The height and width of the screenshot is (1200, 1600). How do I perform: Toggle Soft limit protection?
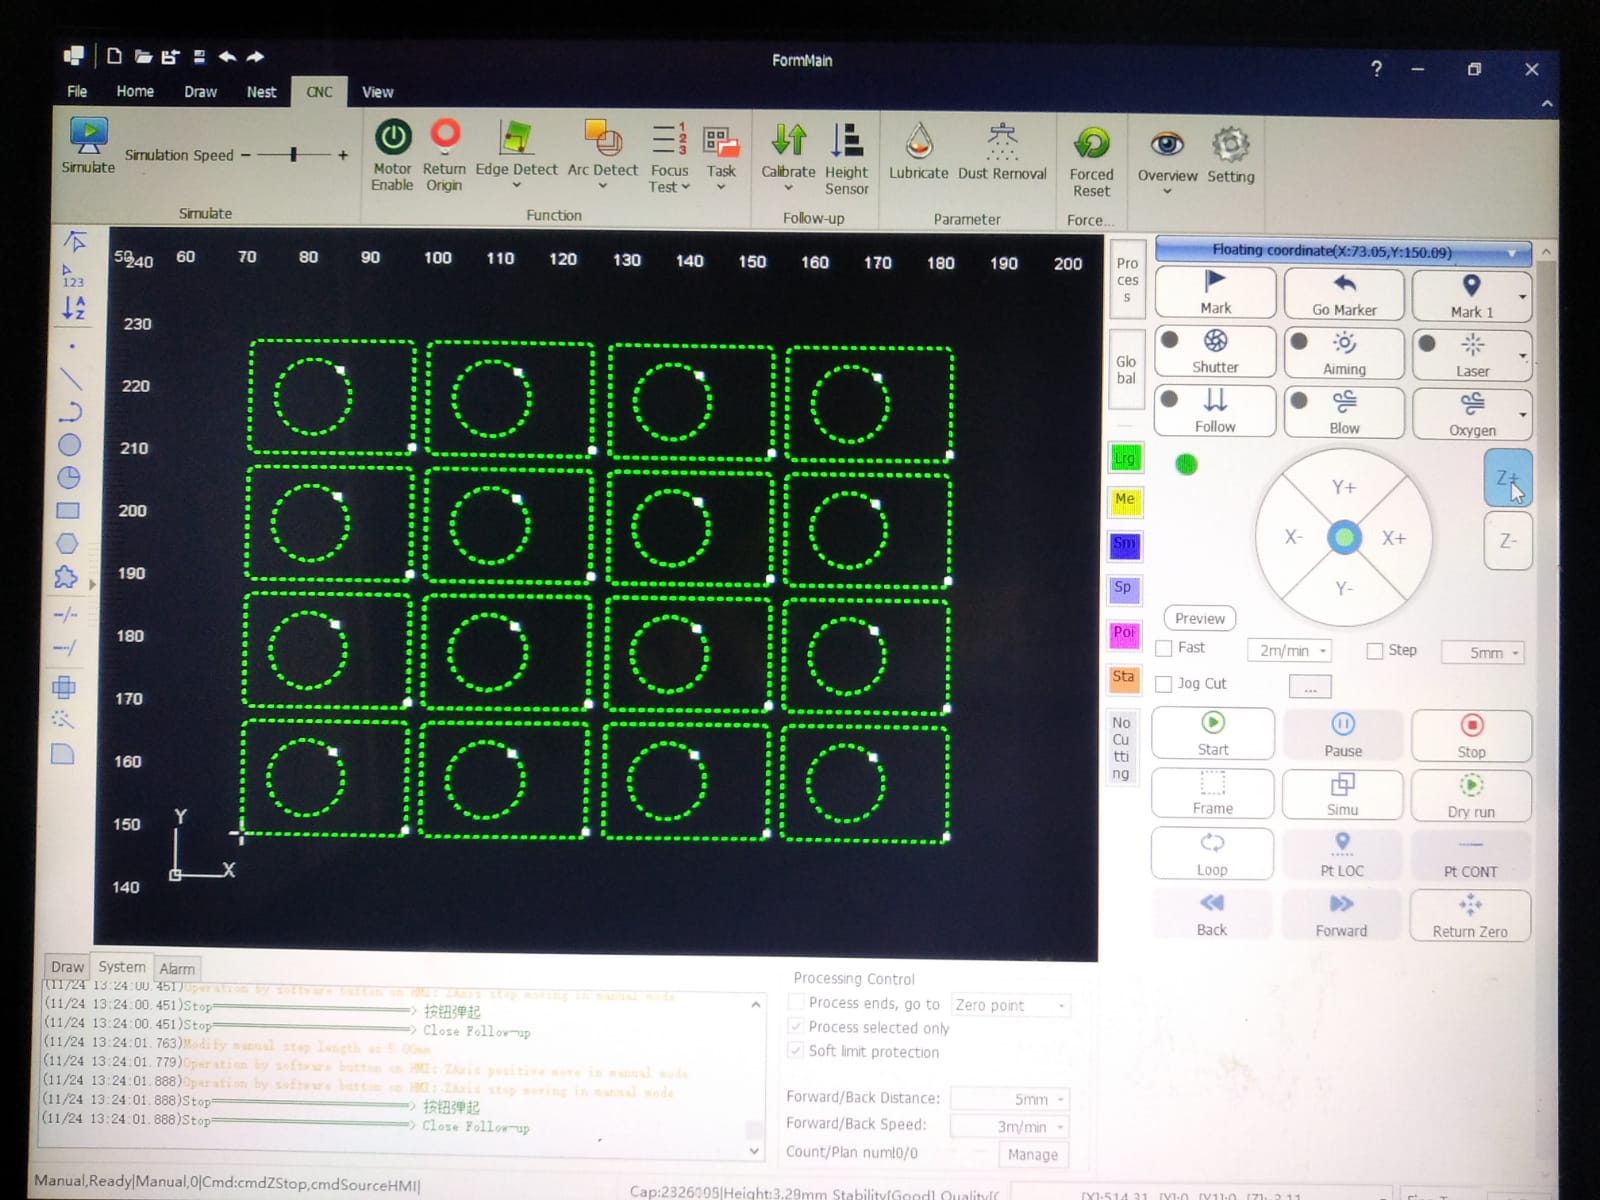point(796,1052)
